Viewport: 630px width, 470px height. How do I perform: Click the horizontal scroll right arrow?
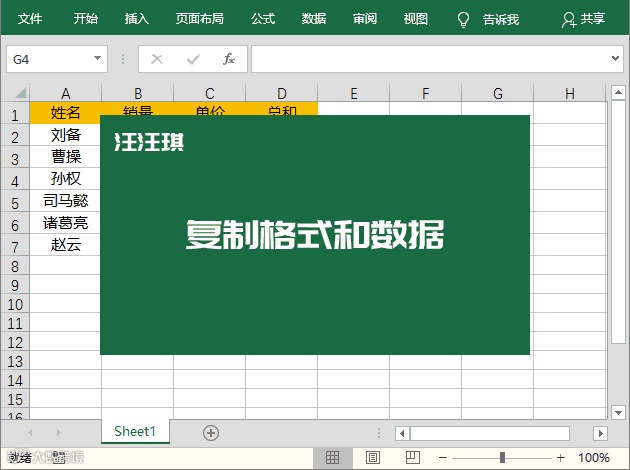tap(600, 433)
